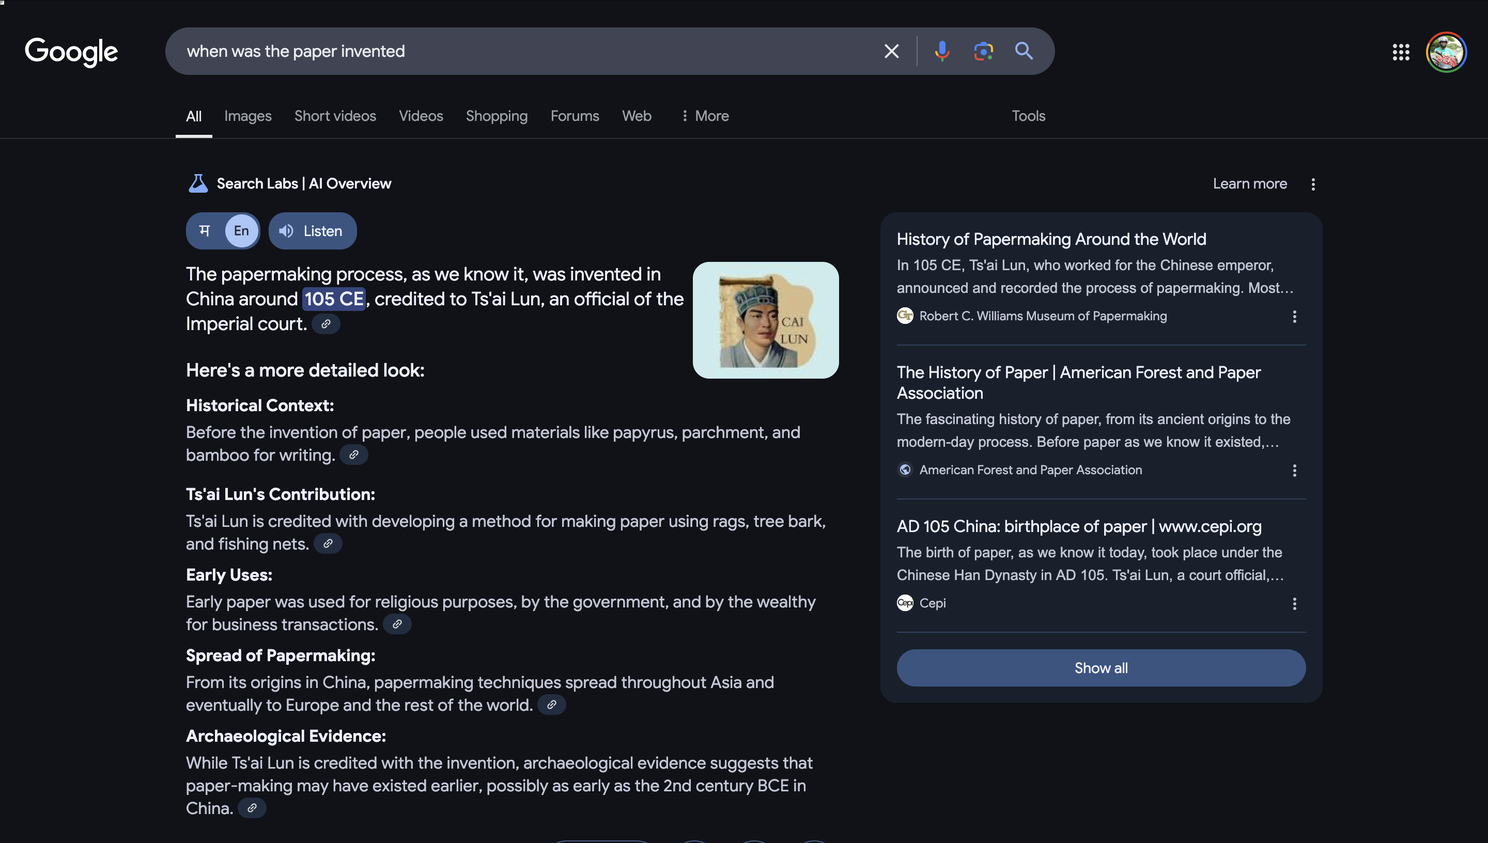Click the Cepi source name
The height and width of the screenshot is (843, 1488).
933,604
